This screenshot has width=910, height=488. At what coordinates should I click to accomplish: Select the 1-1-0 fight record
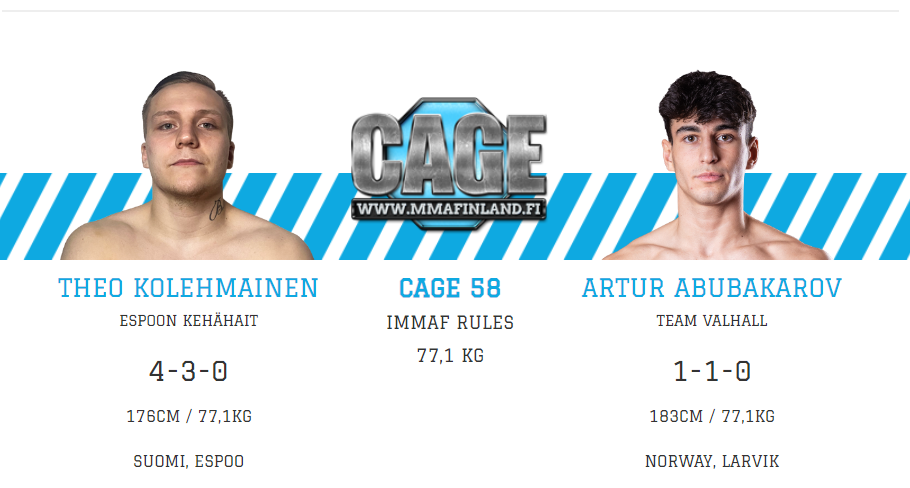712,371
